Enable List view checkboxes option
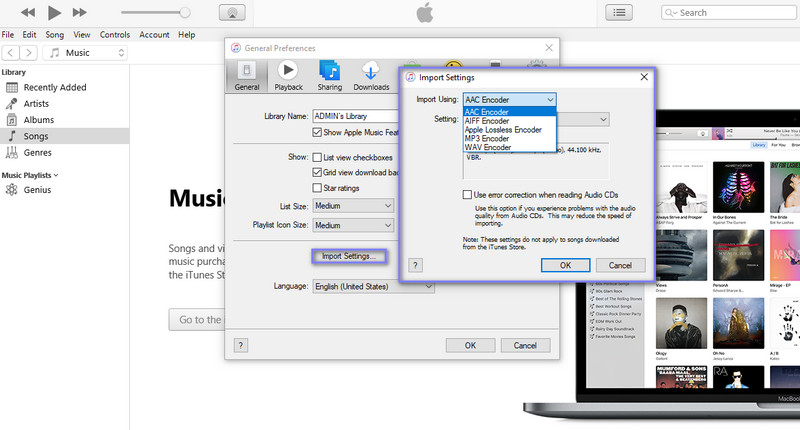Image resolution: width=800 pixels, height=430 pixels. (317, 158)
